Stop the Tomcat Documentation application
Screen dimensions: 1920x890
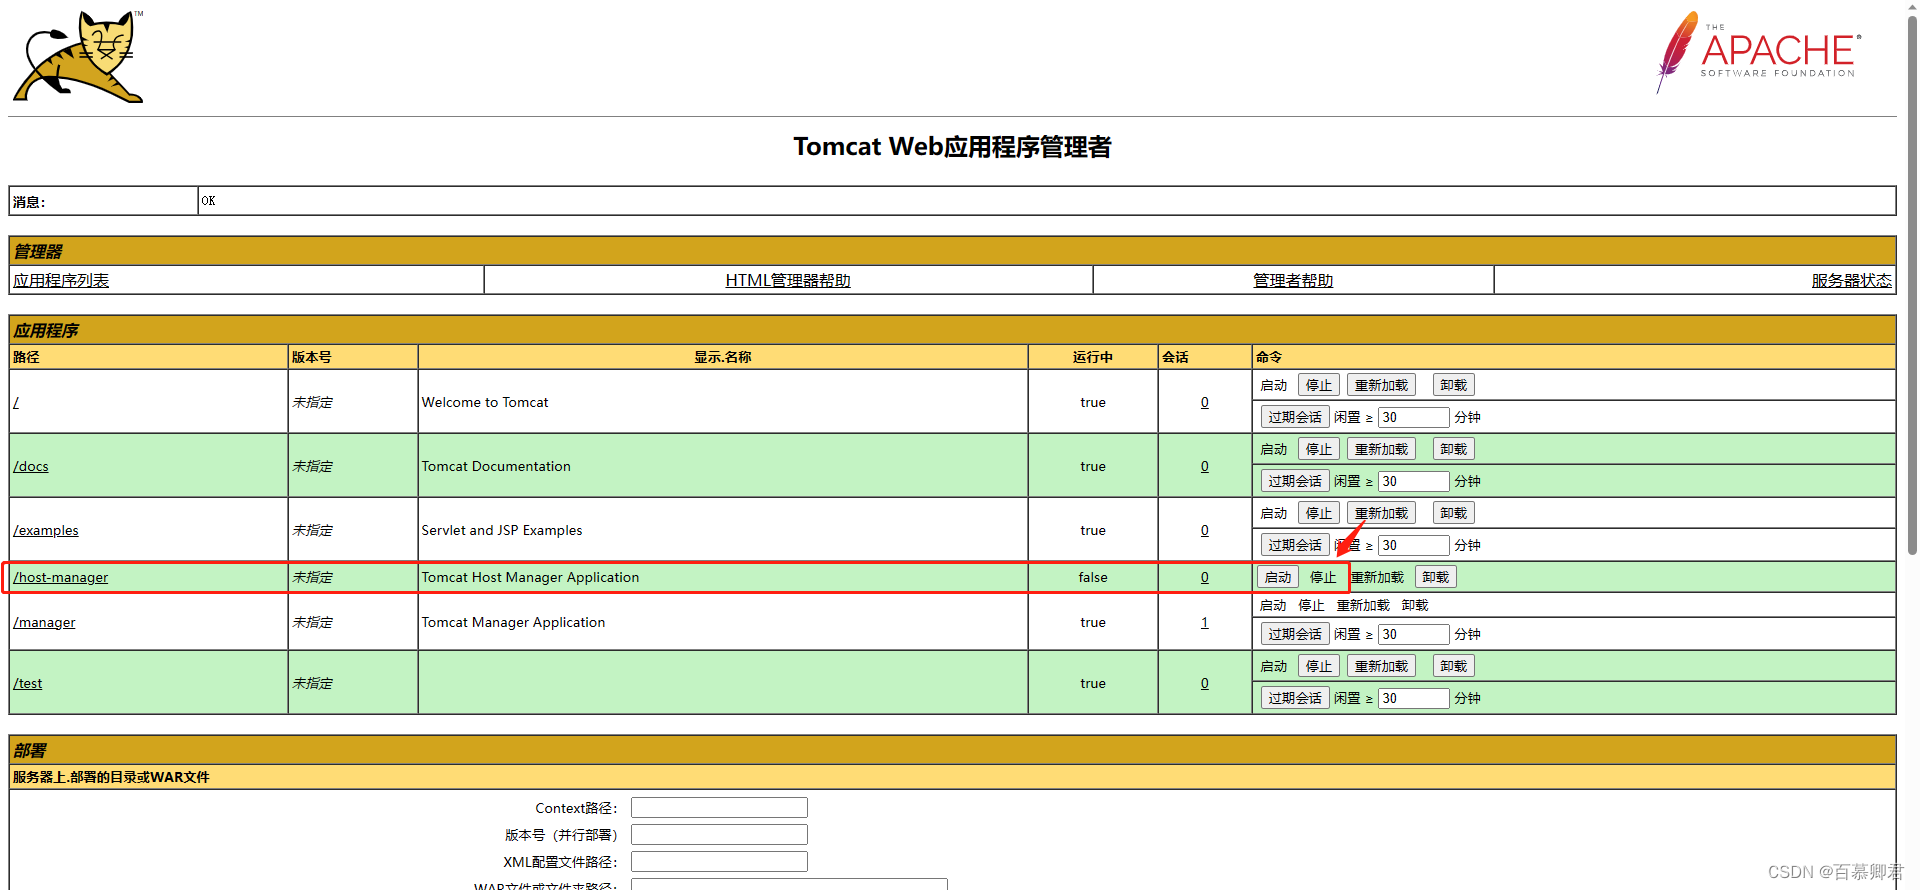click(x=1319, y=449)
